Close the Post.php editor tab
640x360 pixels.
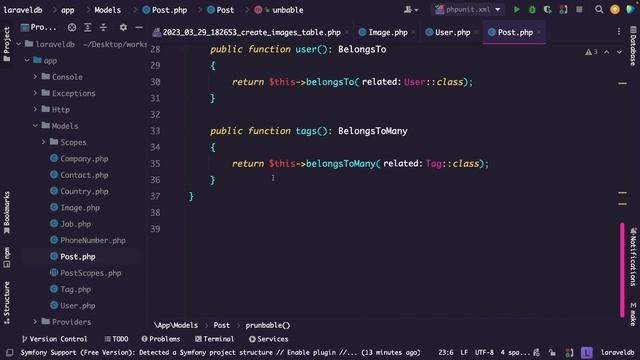(x=539, y=32)
